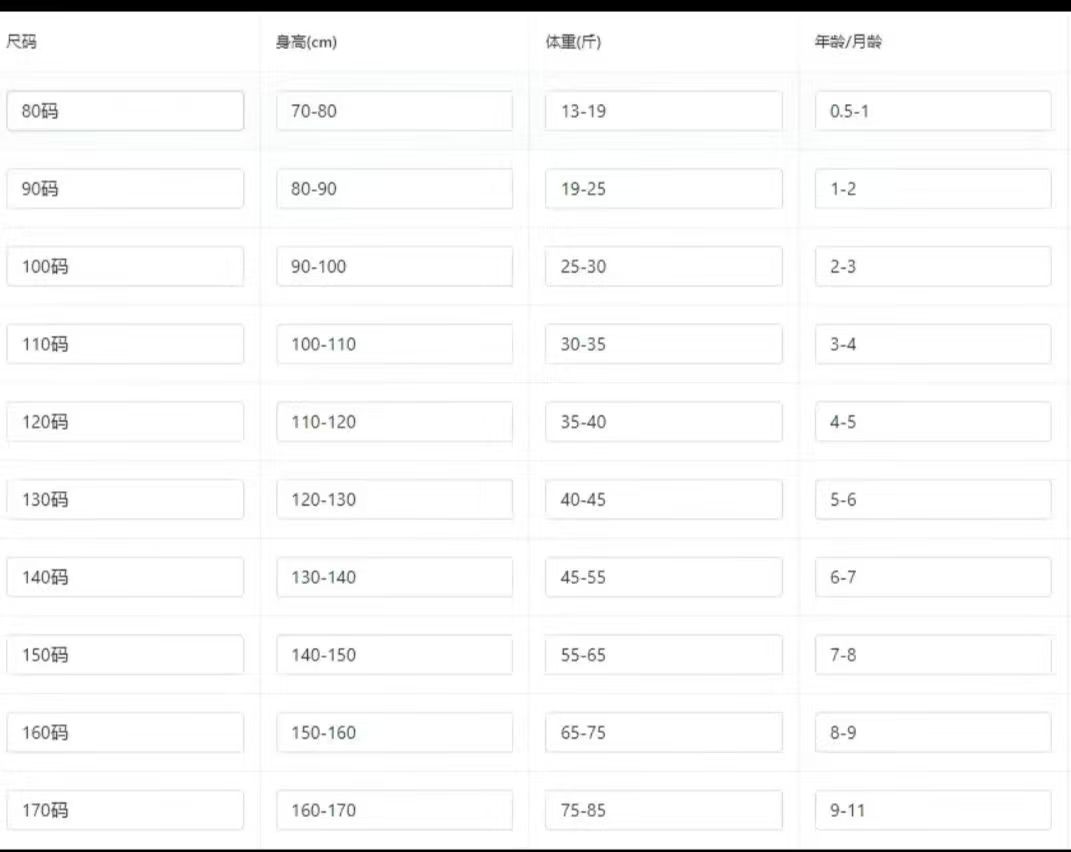Image resolution: width=1071 pixels, height=852 pixels.
Task: Focus the 110码 size field
Action: (x=125, y=344)
